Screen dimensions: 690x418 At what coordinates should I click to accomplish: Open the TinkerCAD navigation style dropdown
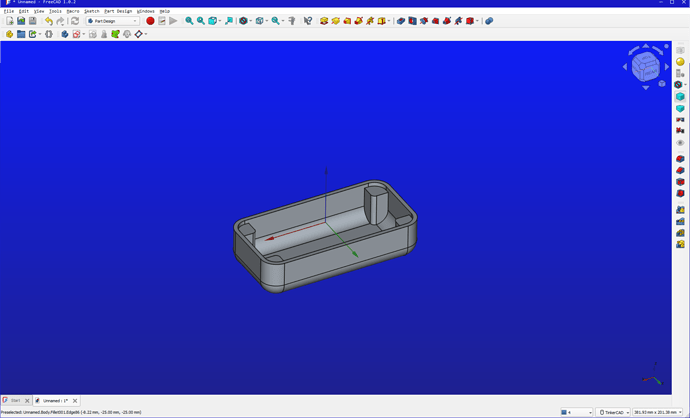pyautogui.click(x=614, y=412)
